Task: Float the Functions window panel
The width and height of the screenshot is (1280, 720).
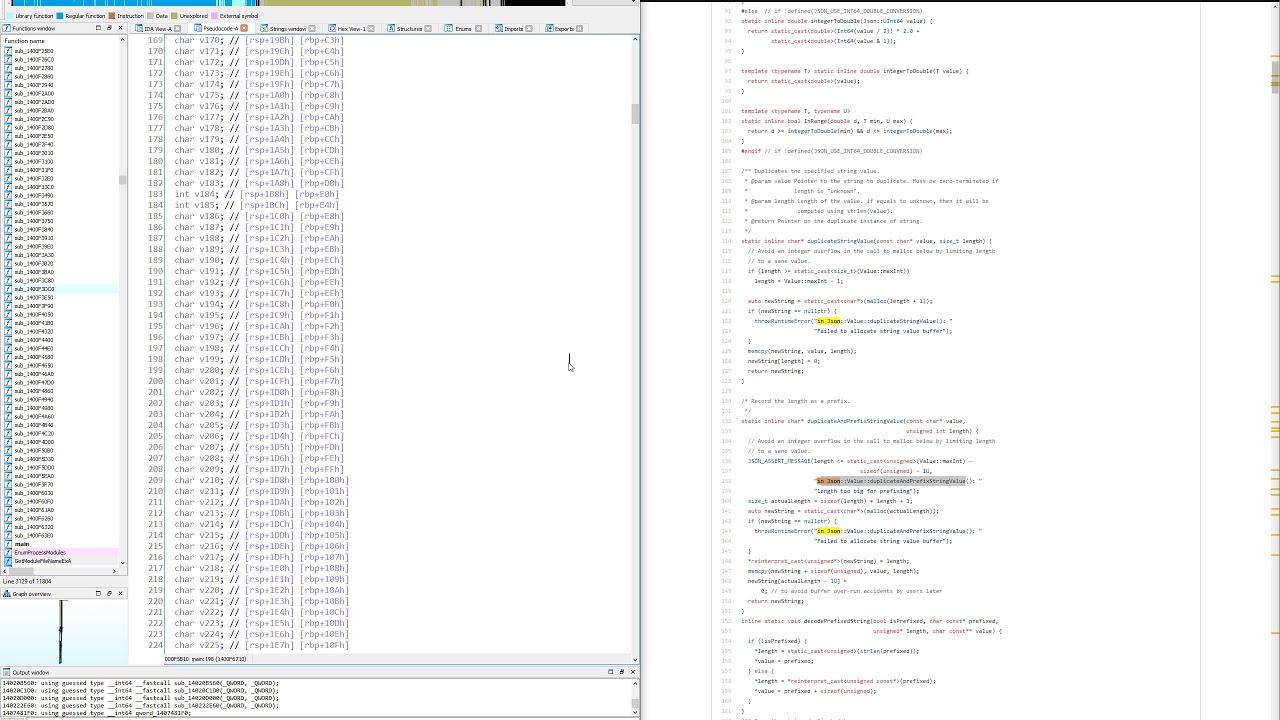Action: pyautogui.click(x=109, y=28)
